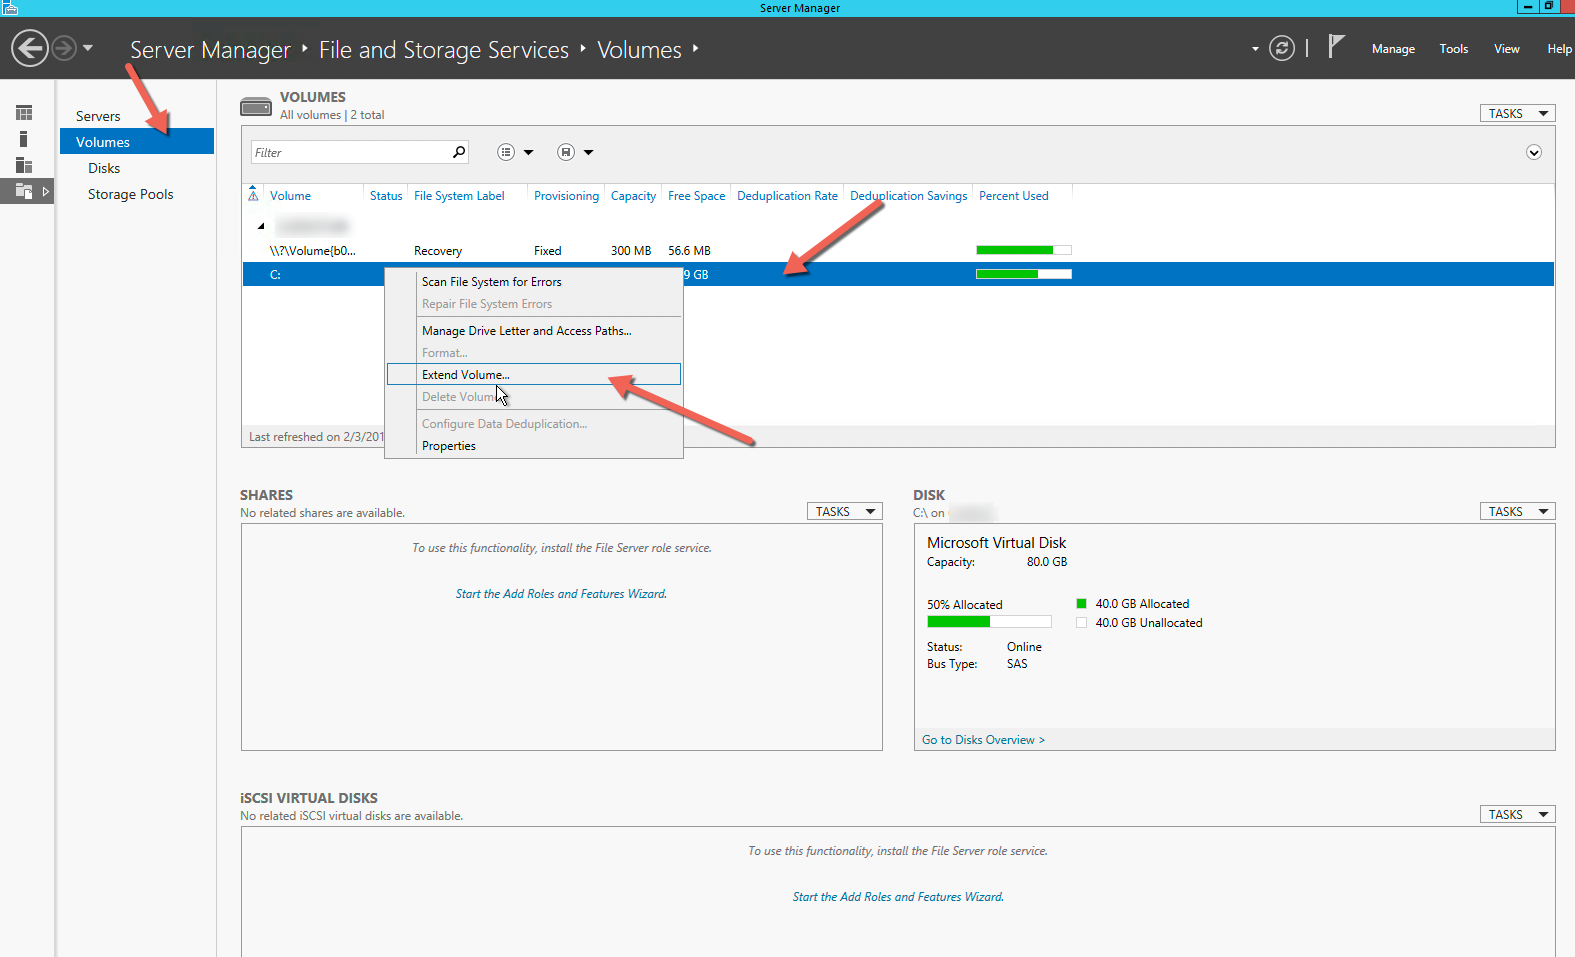Screen dimensions: 1575x957
Task: Click the filter search magnifier icon
Action: point(459,152)
